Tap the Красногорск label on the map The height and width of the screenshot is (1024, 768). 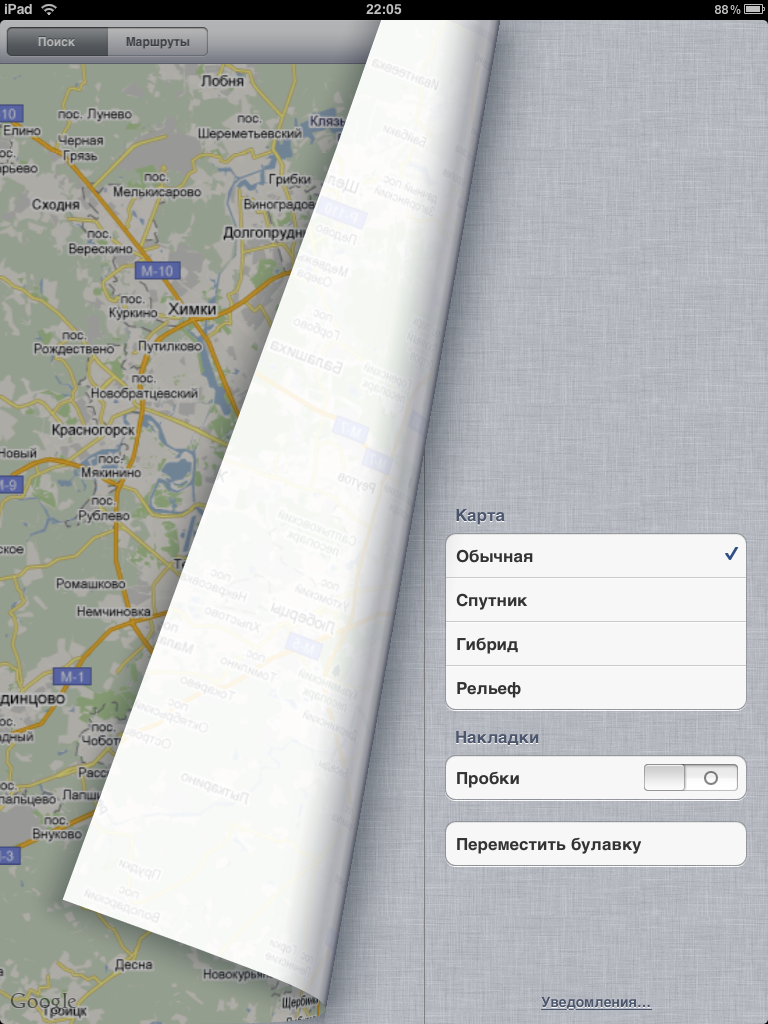[x=92, y=429]
